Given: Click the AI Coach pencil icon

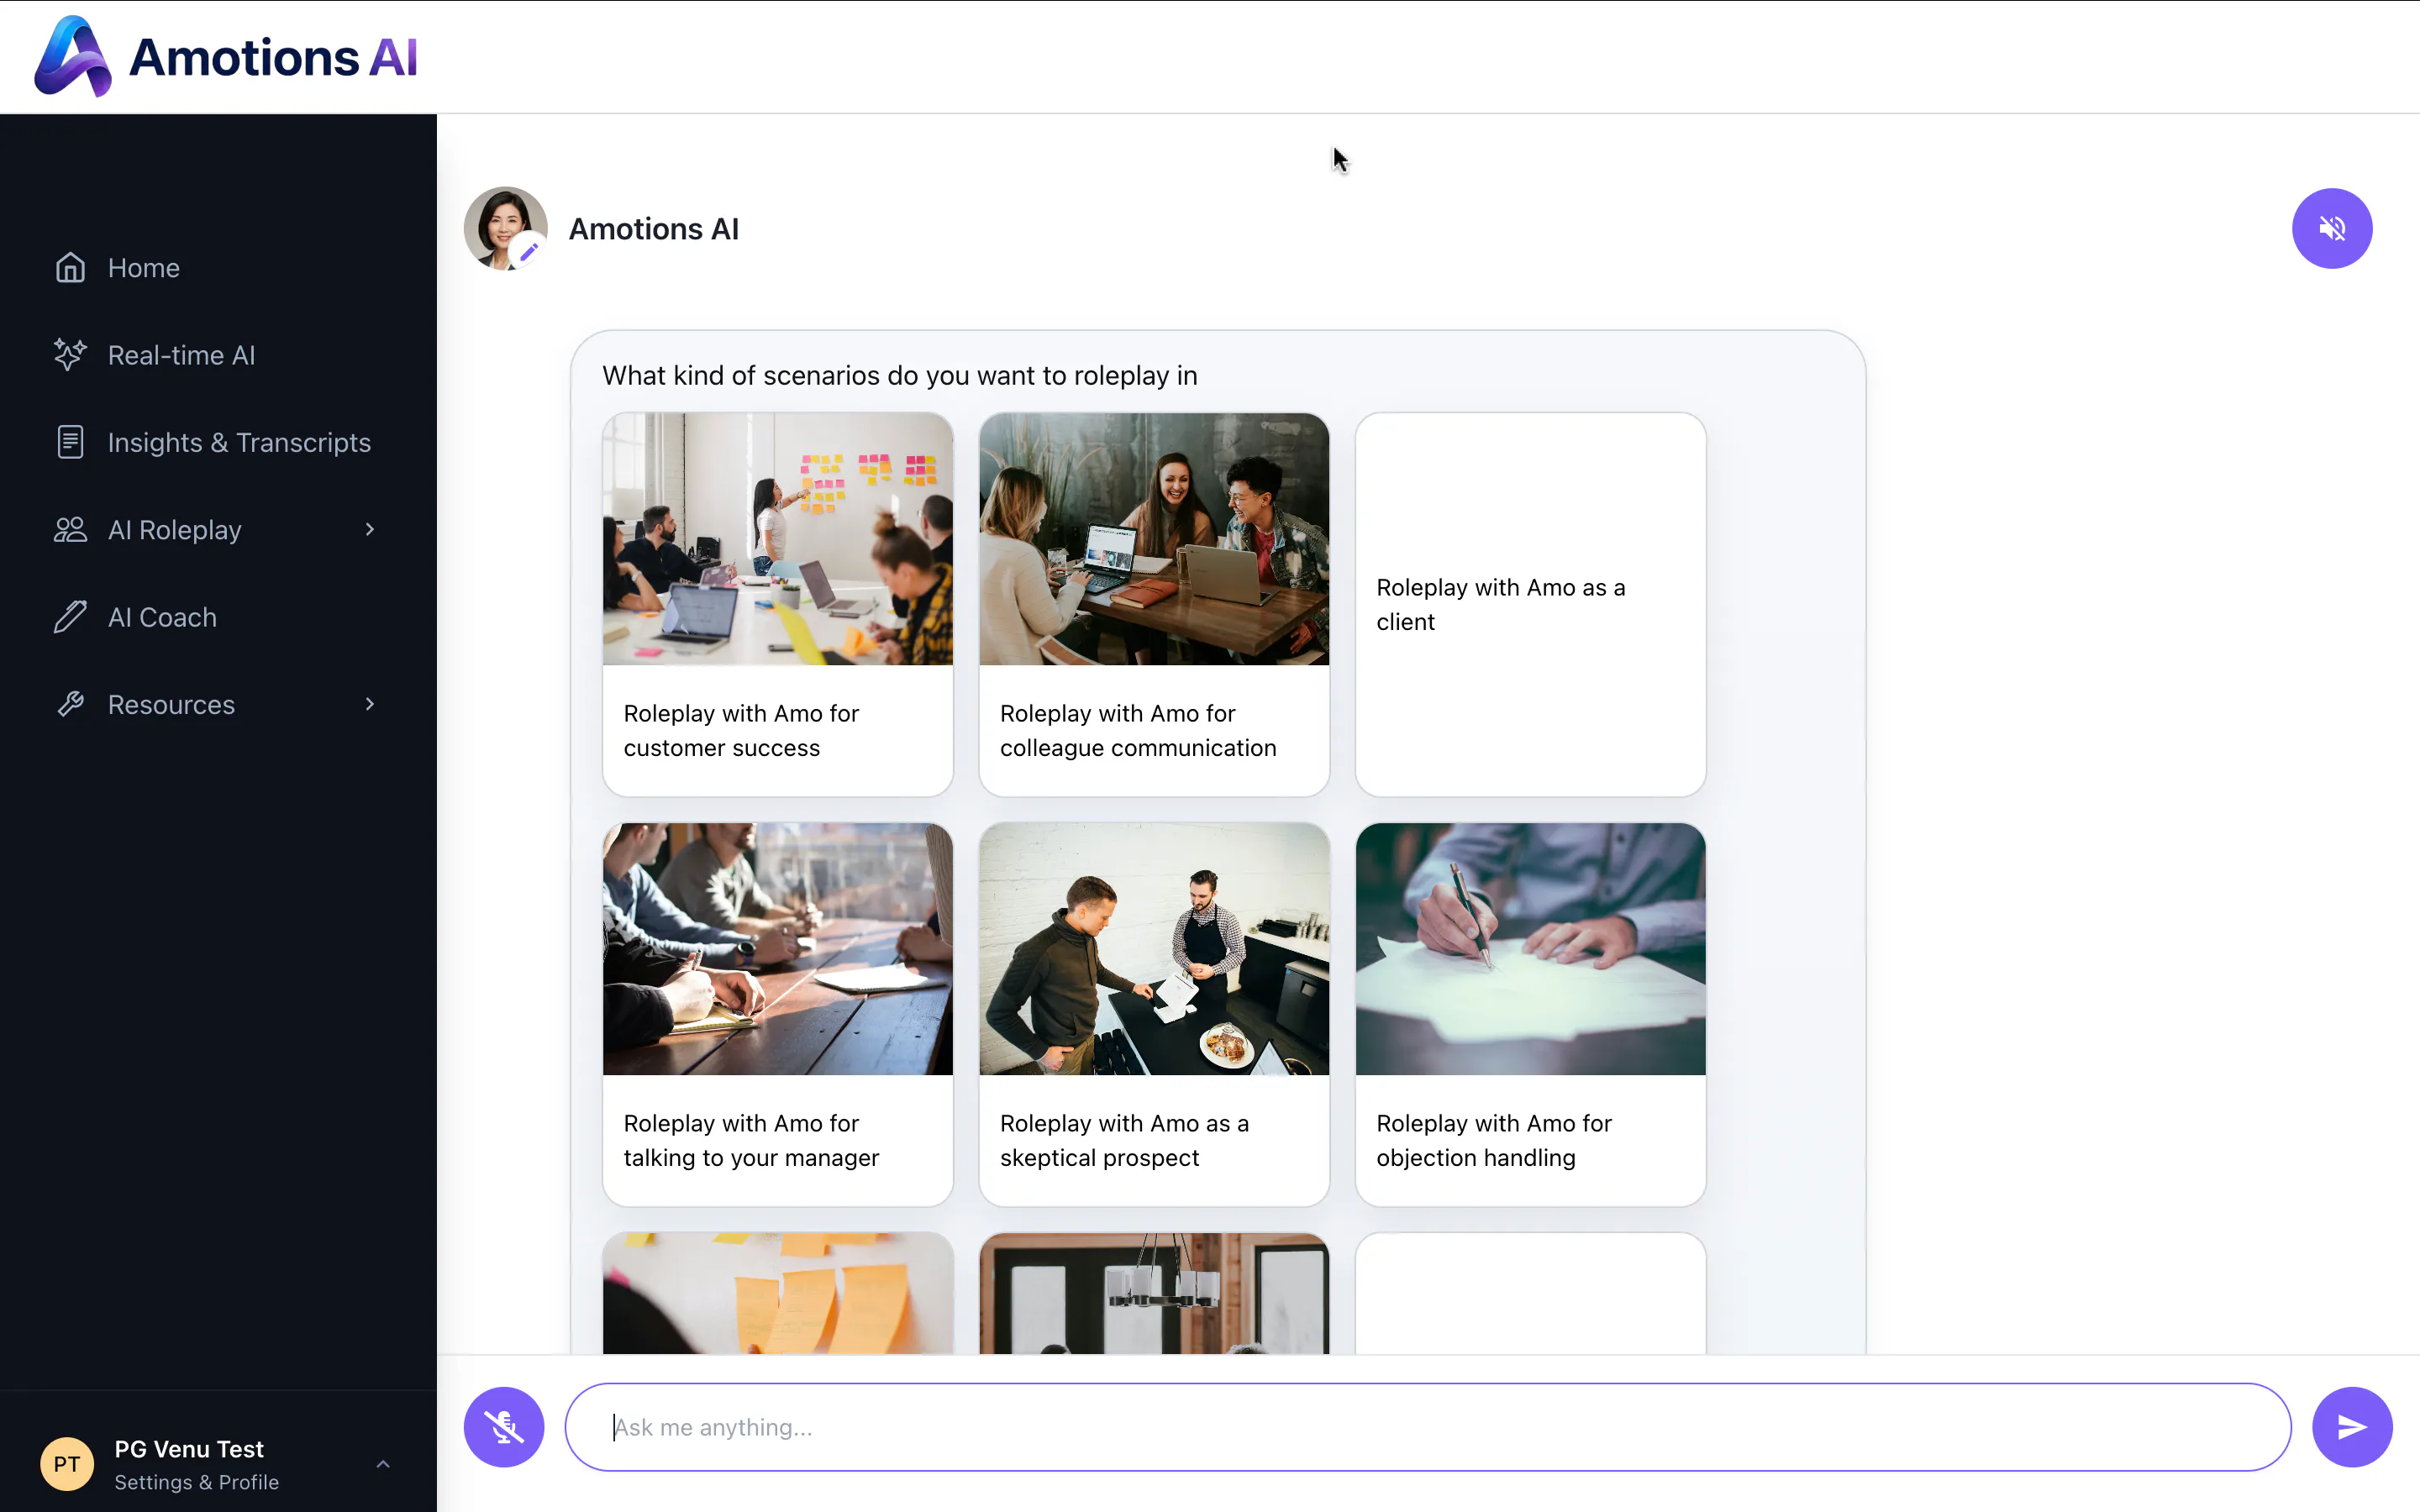Looking at the screenshot, I should (x=70, y=617).
